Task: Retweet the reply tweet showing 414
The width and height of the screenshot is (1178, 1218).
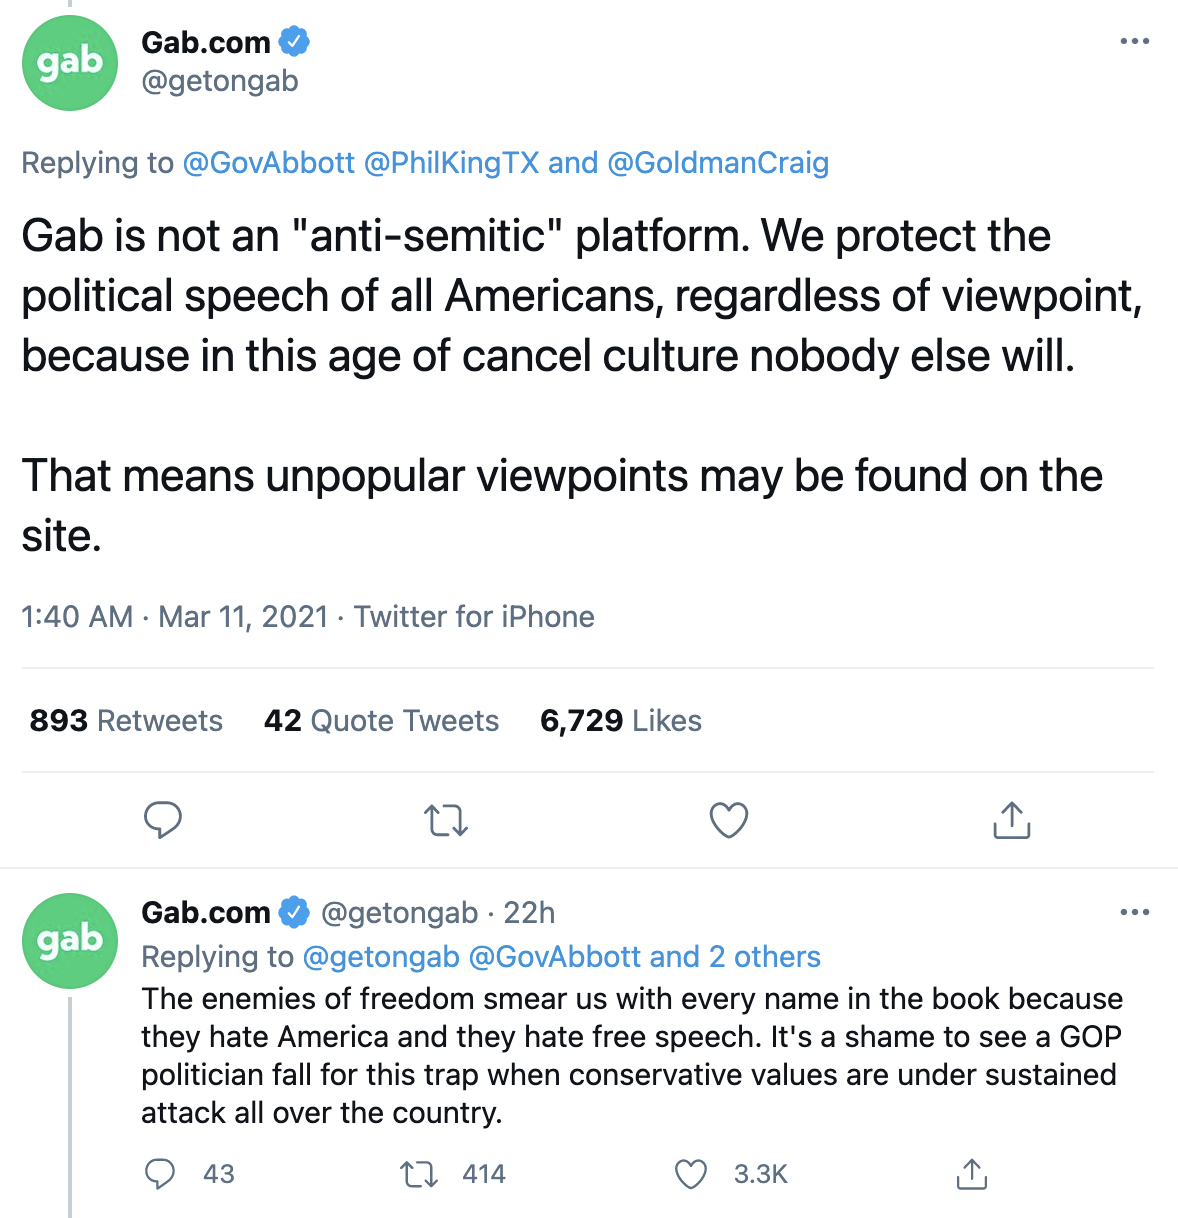Action: (x=419, y=1174)
